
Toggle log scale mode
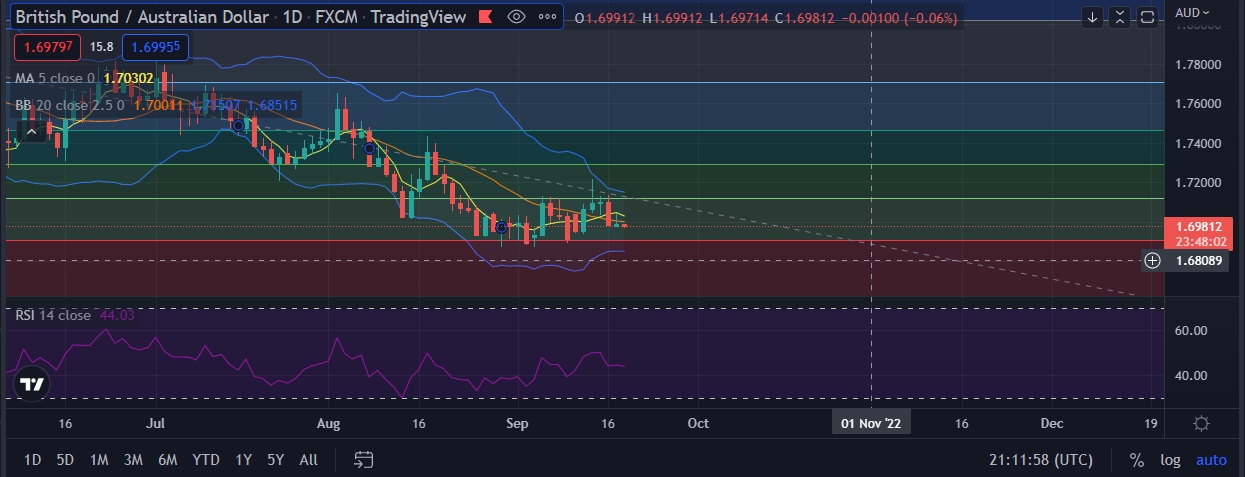[1169, 460]
